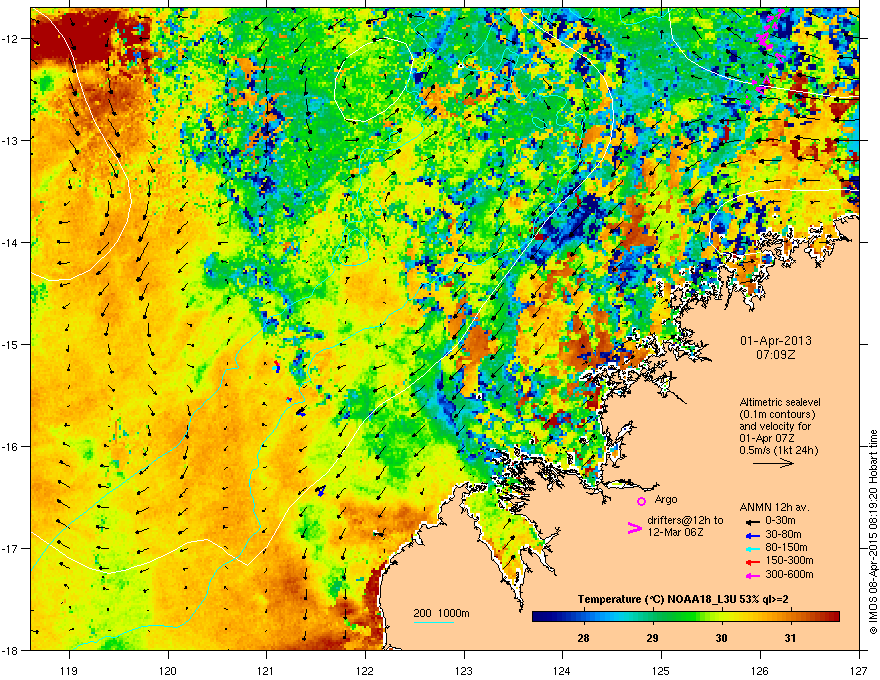
Task: Click the blue 30-80m legend arrow
Action: tap(752, 535)
